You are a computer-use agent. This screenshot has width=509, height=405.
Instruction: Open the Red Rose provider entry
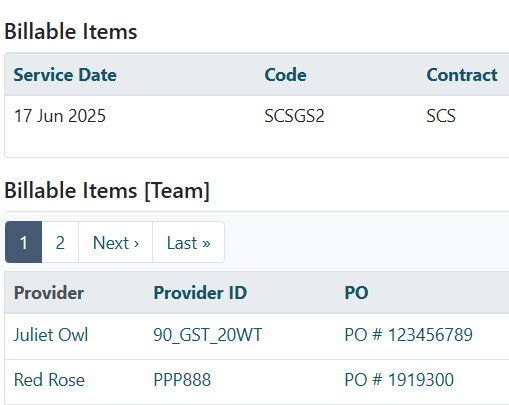coord(49,380)
